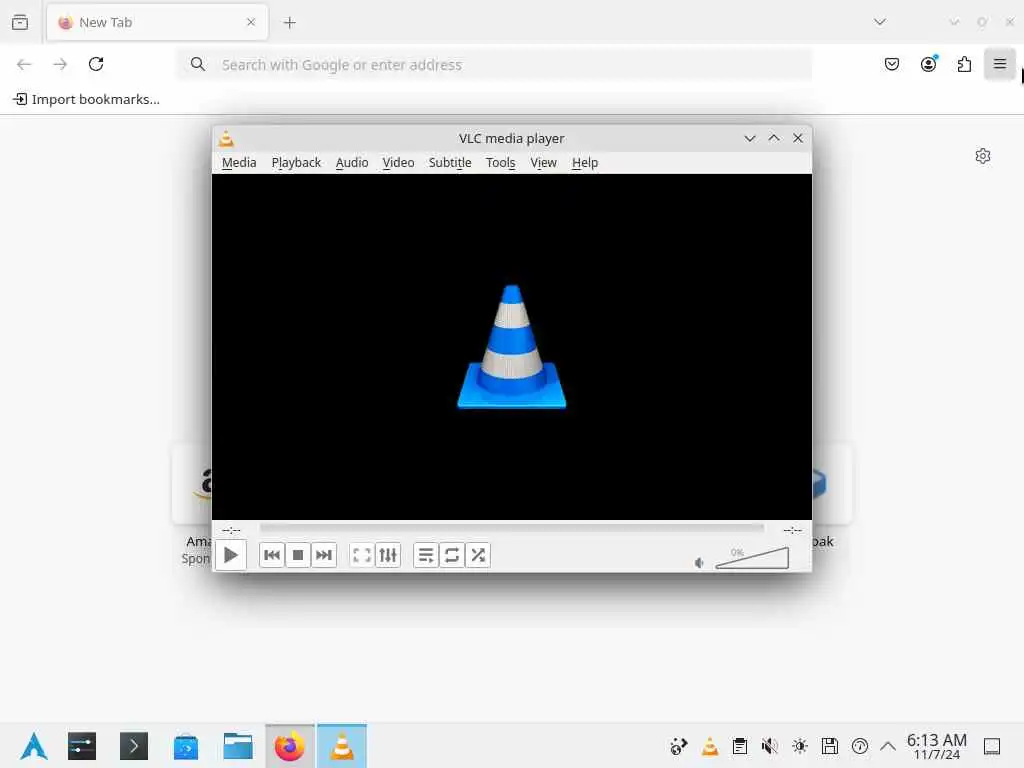Click the muted audio volume tray icon
The width and height of the screenshot is (1024, 768).
(x=770, y=746)
